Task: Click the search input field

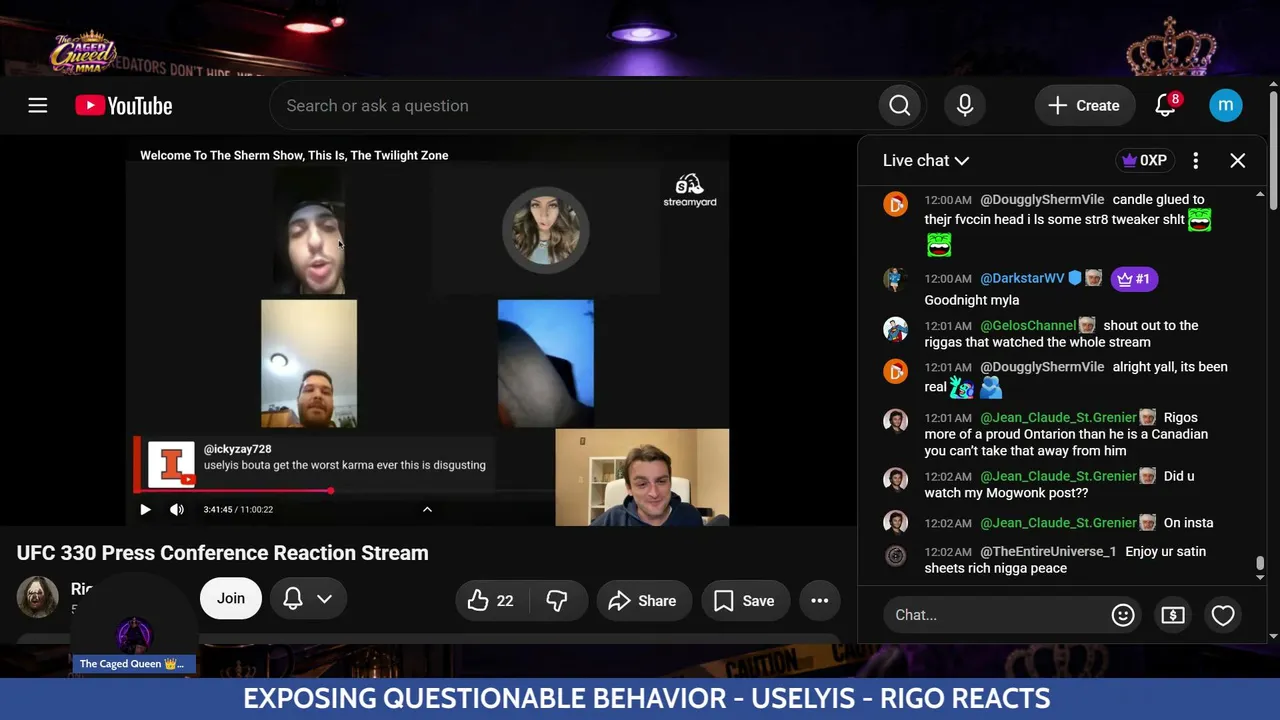Action: coord(574,105)
